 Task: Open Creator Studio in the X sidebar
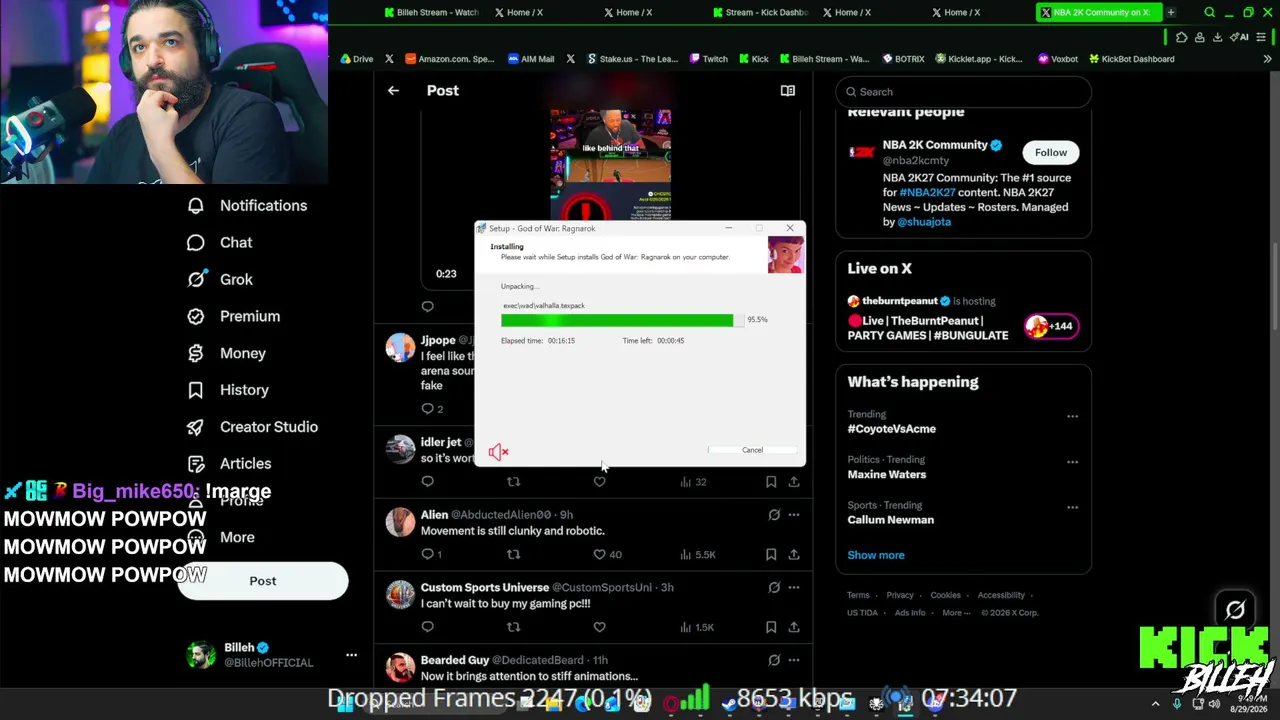[254, 427]
